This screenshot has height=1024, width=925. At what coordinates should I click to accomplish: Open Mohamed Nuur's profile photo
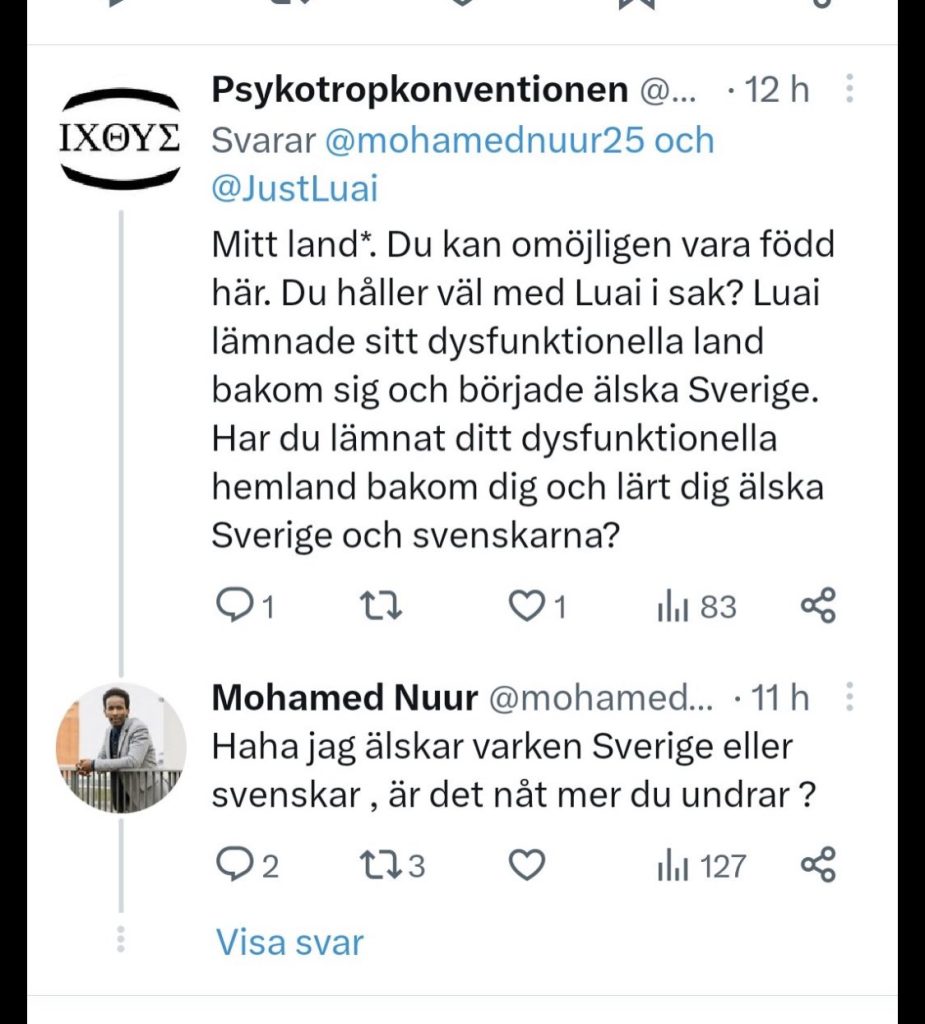pyautogui.click(x=120, y=748)
